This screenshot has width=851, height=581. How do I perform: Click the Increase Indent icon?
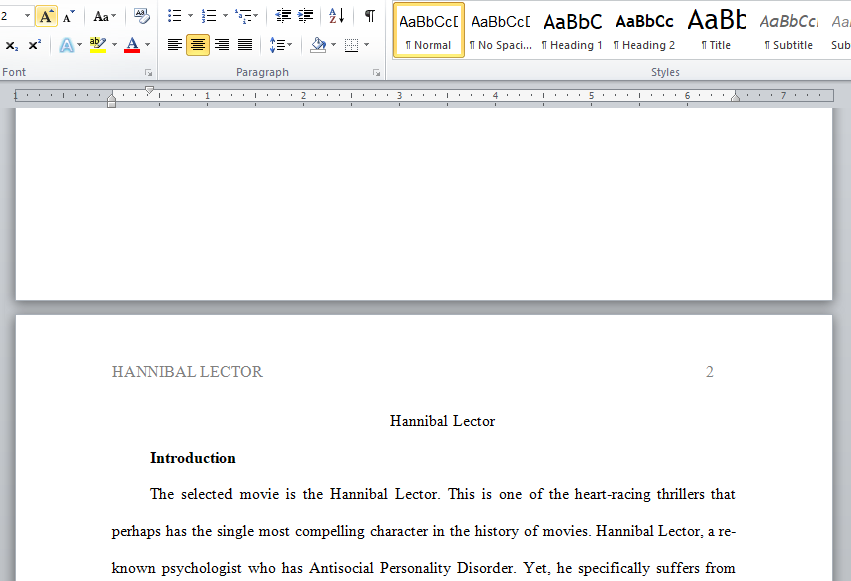point(306,16)
